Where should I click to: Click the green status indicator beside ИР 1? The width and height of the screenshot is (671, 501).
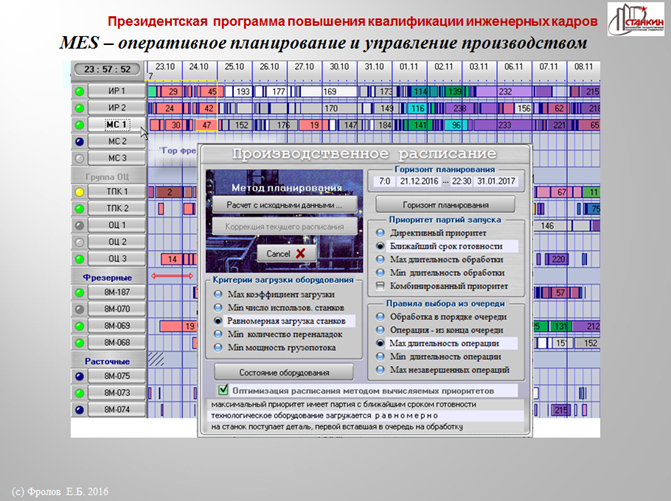(x=80, y=91)
